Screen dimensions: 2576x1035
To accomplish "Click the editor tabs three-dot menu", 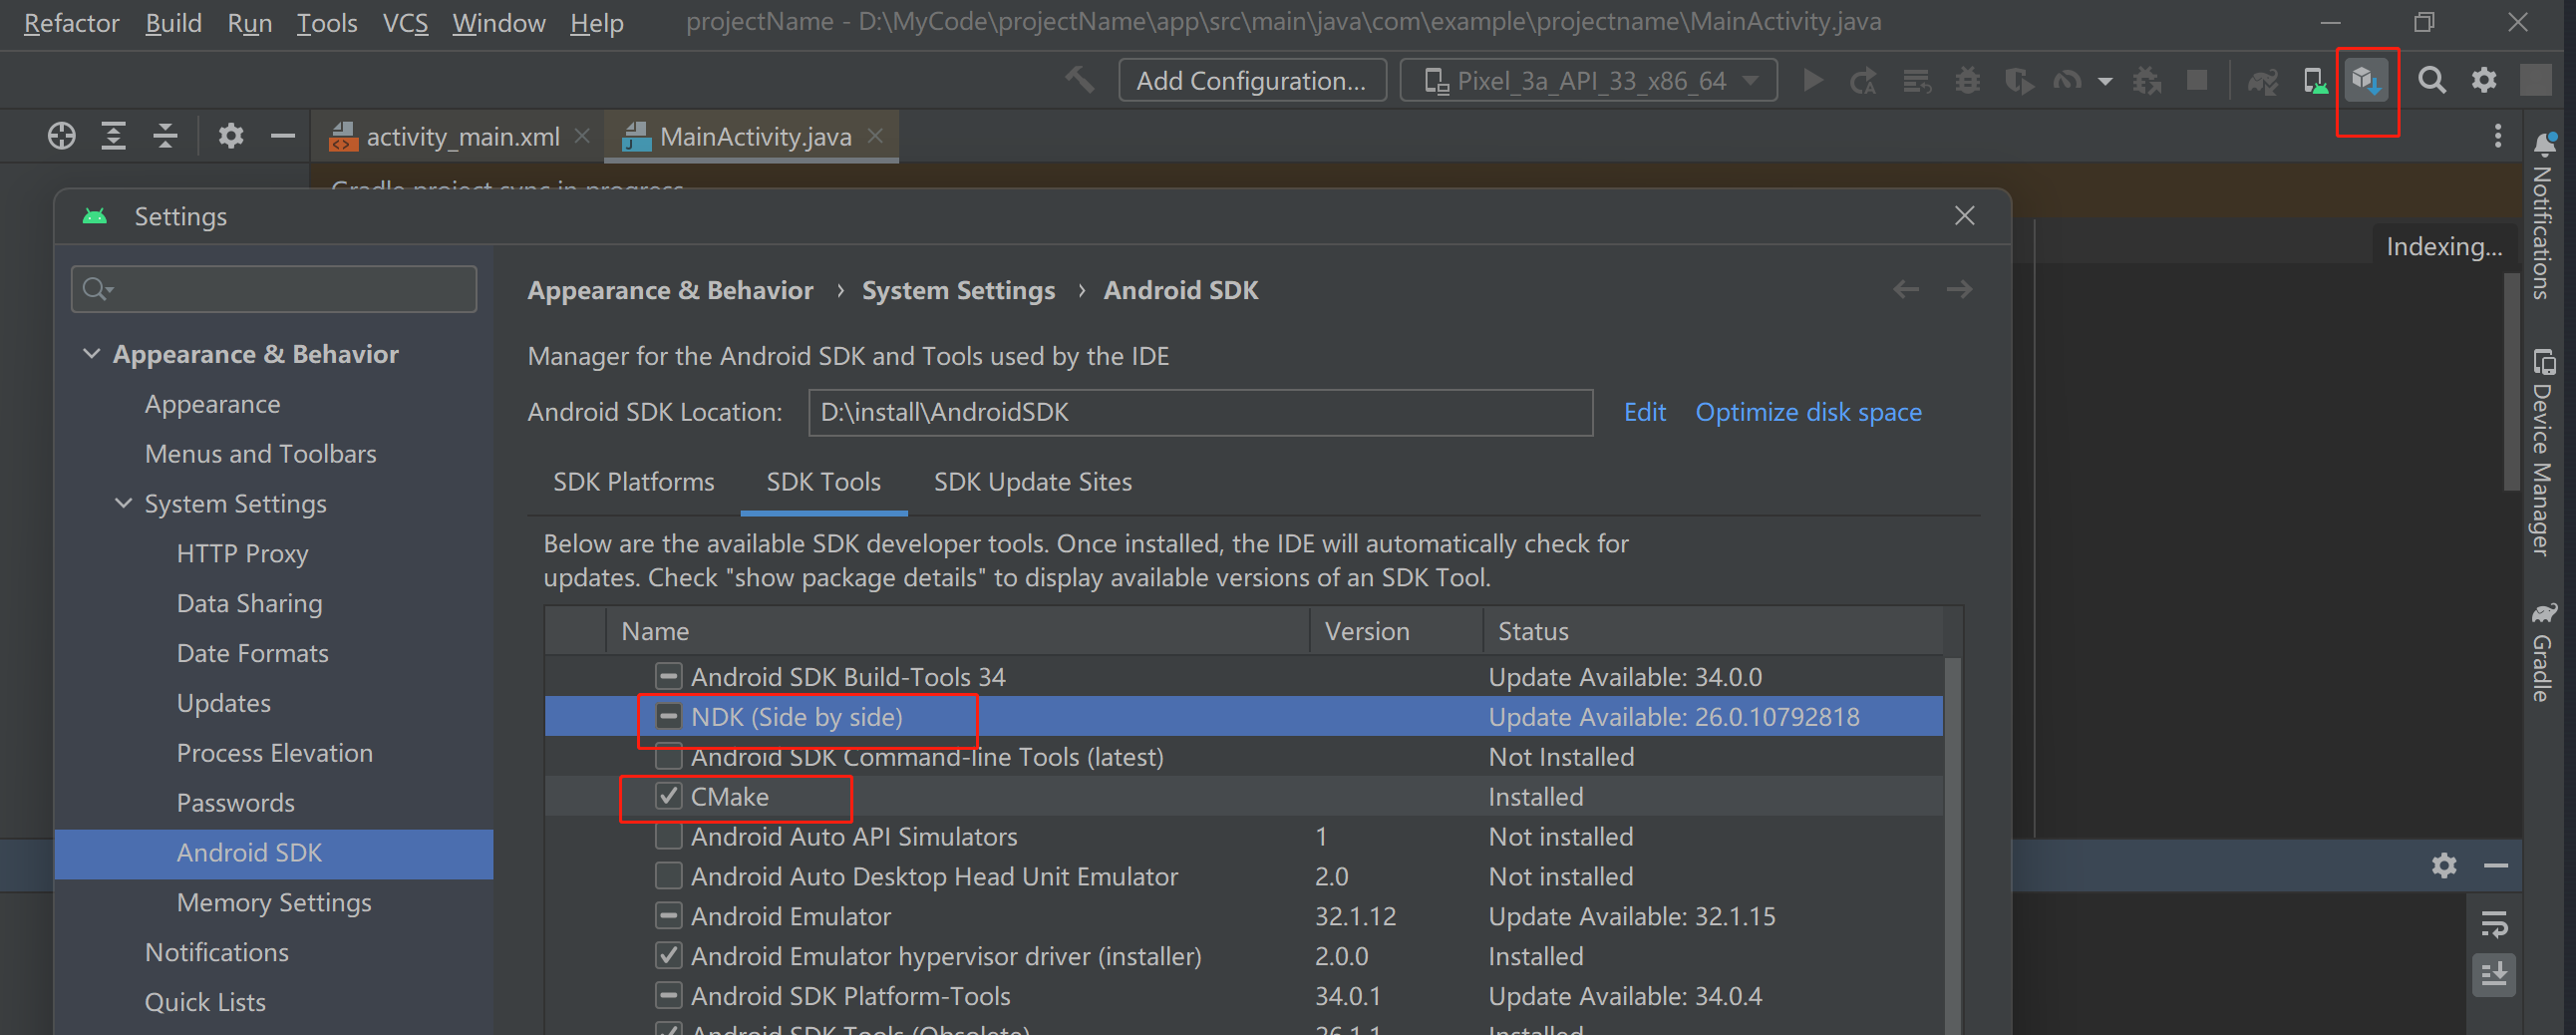I will [2498, 136].
